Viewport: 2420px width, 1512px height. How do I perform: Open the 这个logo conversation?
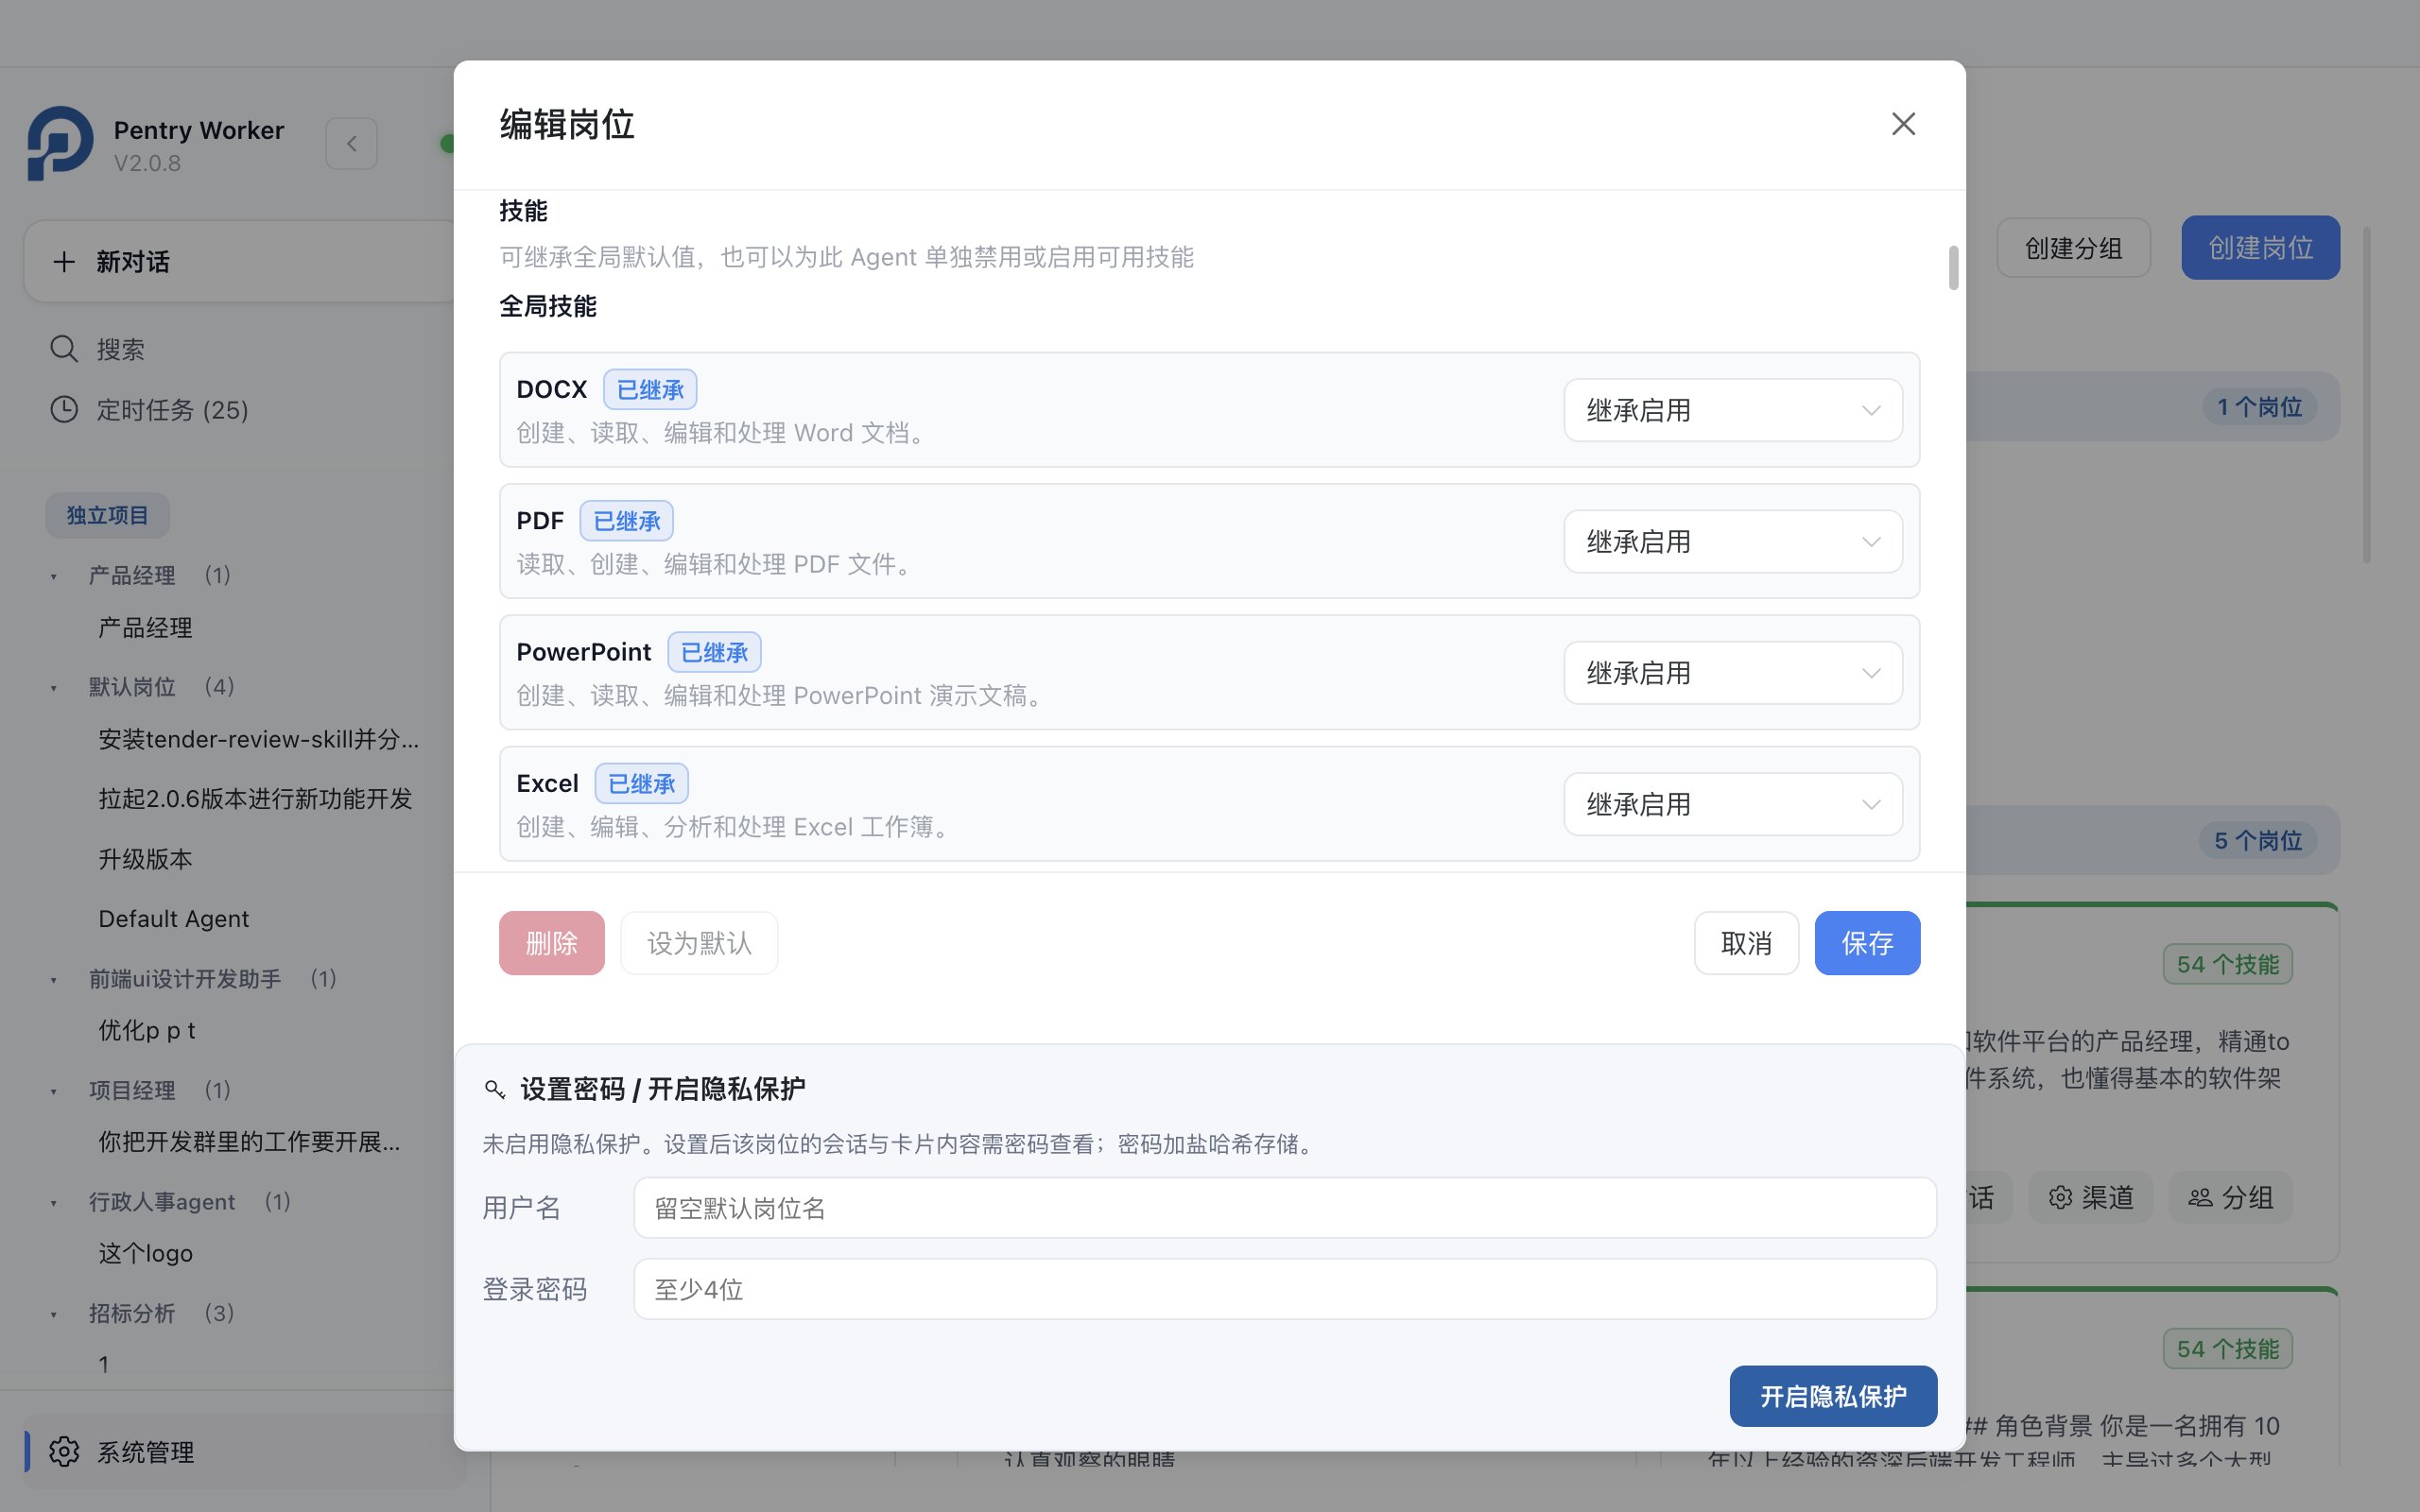(x=145, y=1253)
